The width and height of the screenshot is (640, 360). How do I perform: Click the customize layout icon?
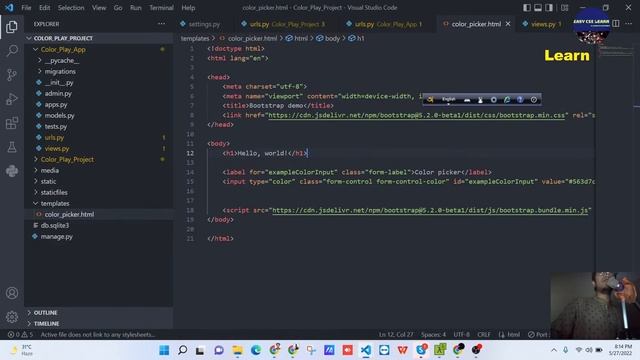click(564, 7)
